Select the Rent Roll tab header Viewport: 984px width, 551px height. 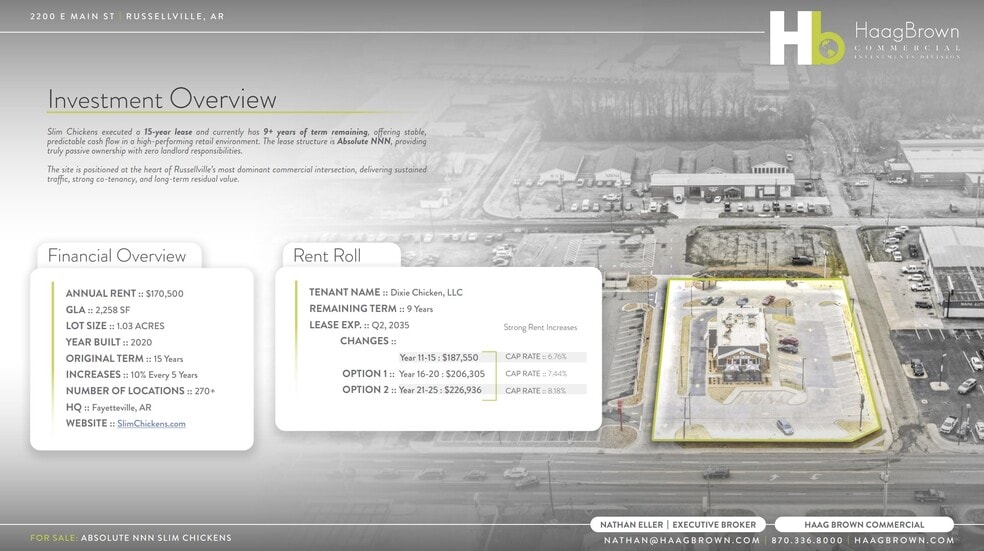click(327, 256)
